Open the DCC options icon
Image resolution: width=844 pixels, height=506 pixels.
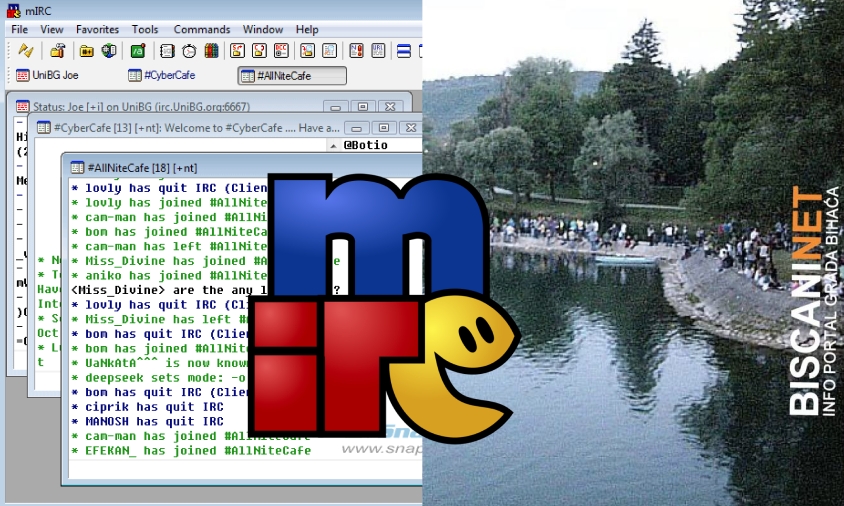click(282, 51)
